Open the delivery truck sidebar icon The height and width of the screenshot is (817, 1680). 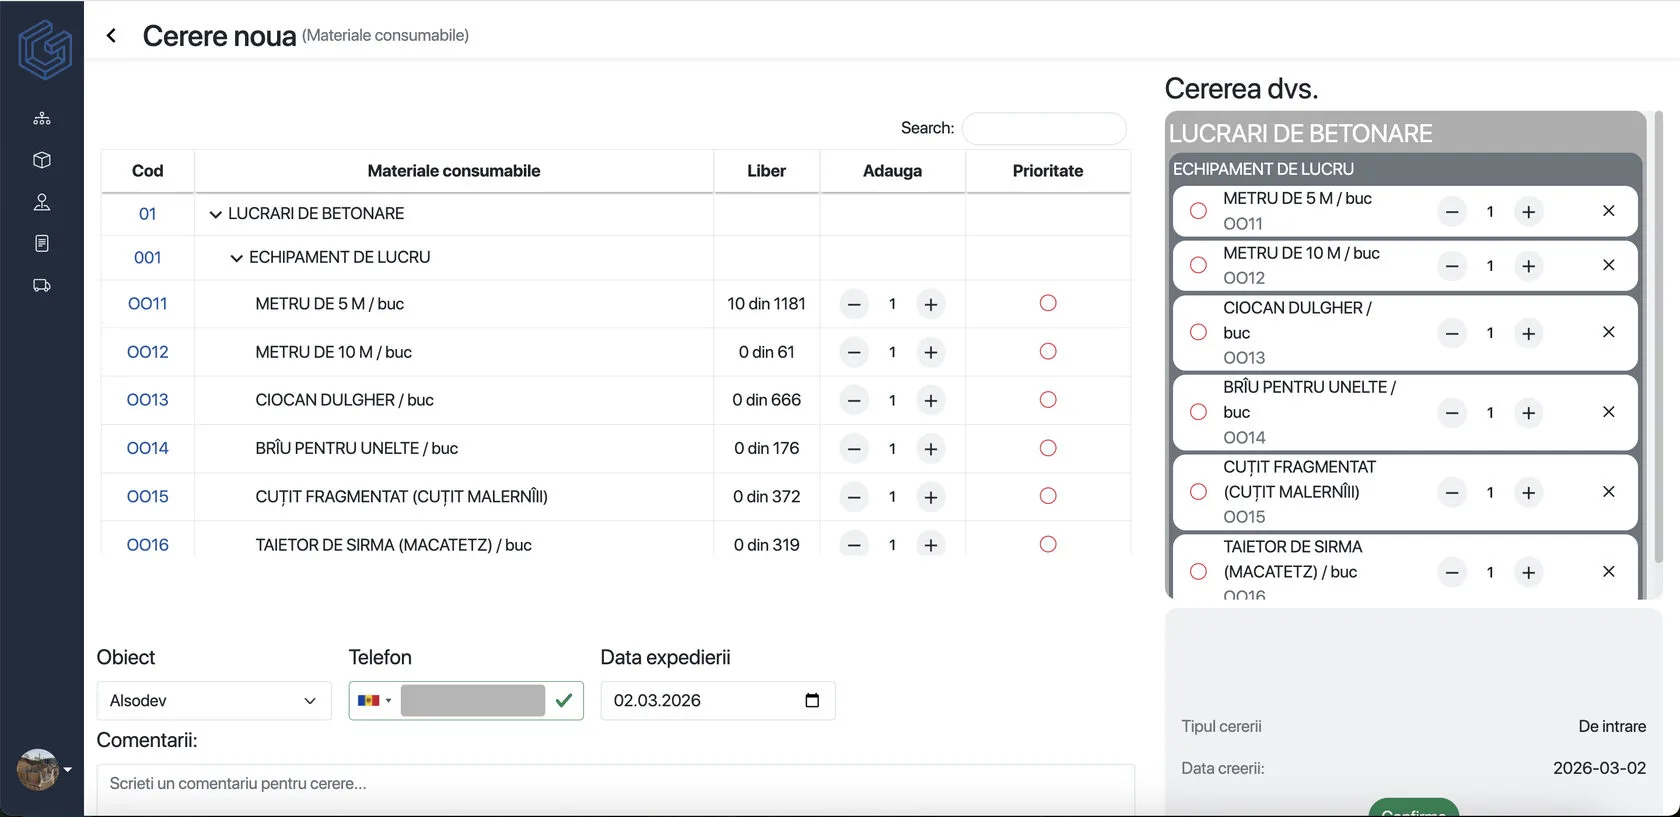42,286
